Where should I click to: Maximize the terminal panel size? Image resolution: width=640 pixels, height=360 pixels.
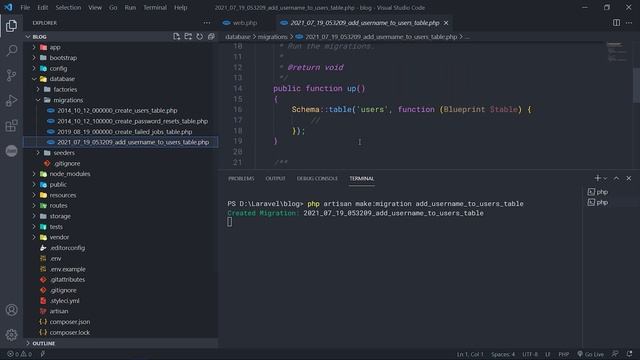[x=616, y=178]
